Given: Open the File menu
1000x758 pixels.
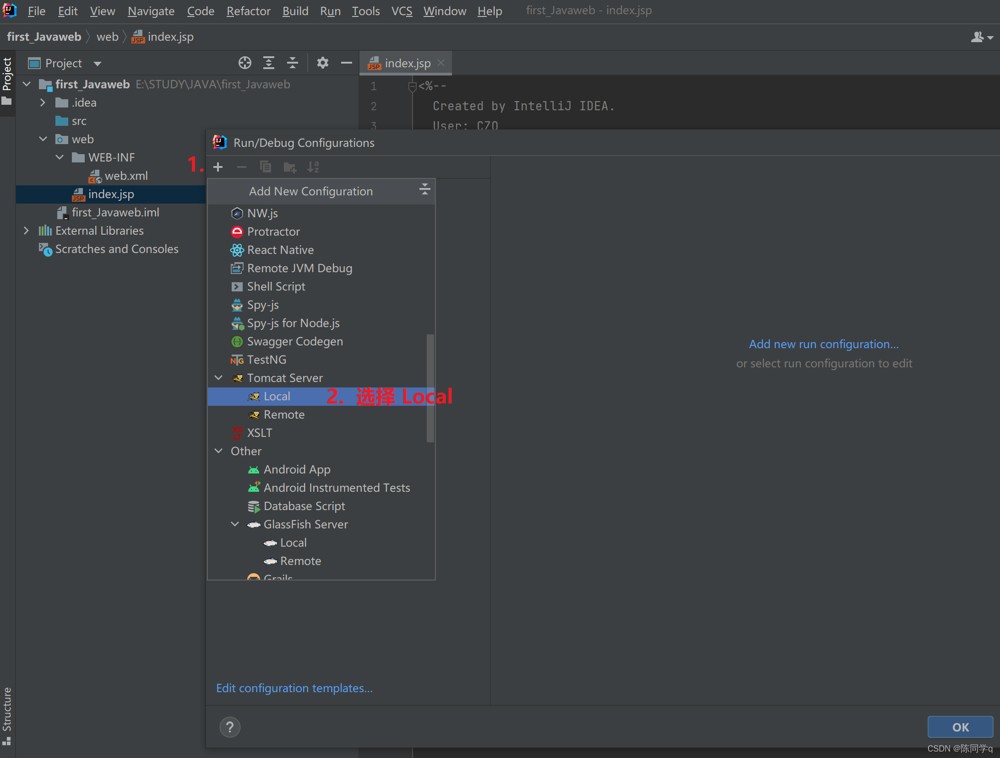Looking at the screenshot, I should 36,11.
